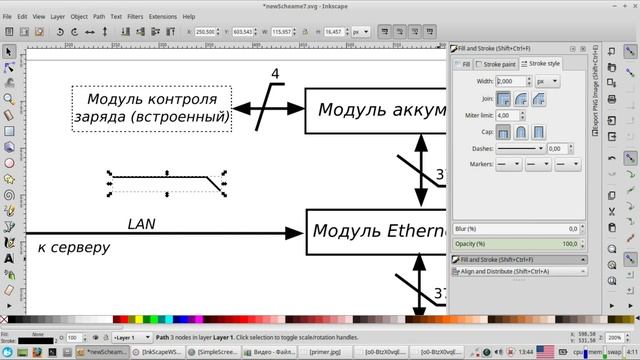This screenshot has width=640, height=360.
Task: Select the Text tool
Action: (x=9, y=259)
